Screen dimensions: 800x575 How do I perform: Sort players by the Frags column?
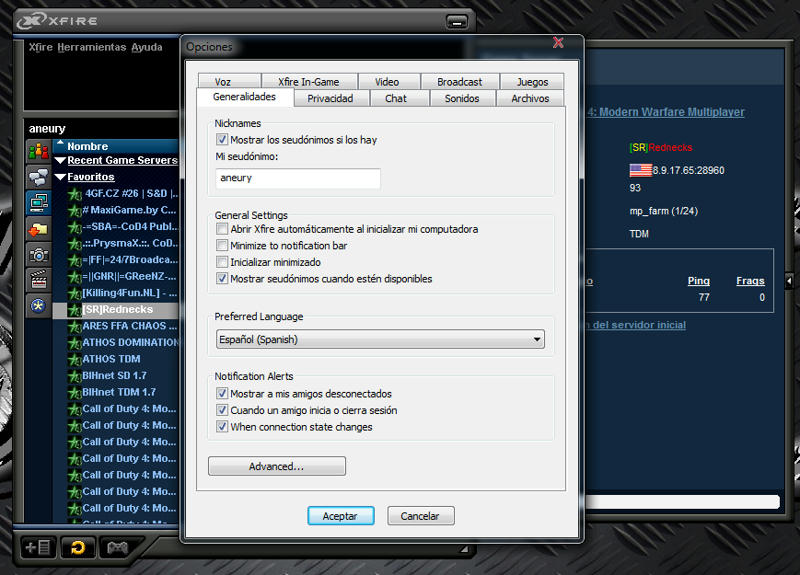[x=750, y=281]
